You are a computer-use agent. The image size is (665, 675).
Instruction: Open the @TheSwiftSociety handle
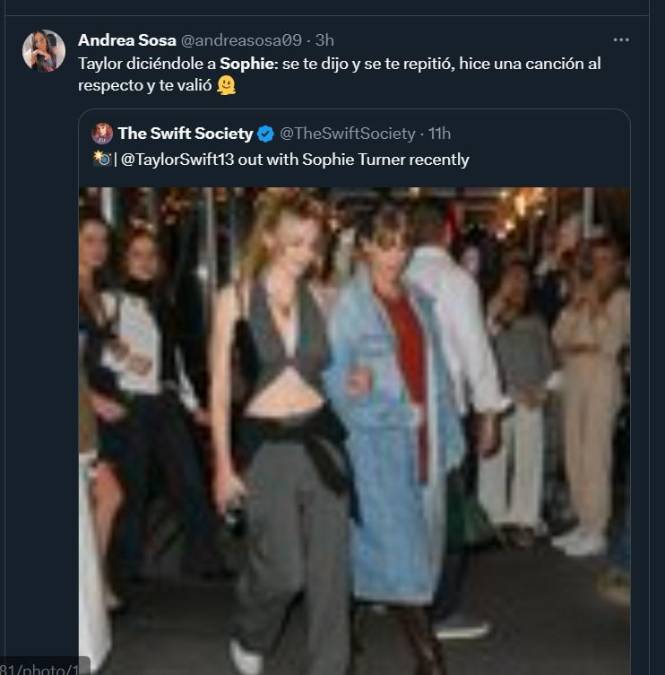pyautogui.click(x=346, y=134)
